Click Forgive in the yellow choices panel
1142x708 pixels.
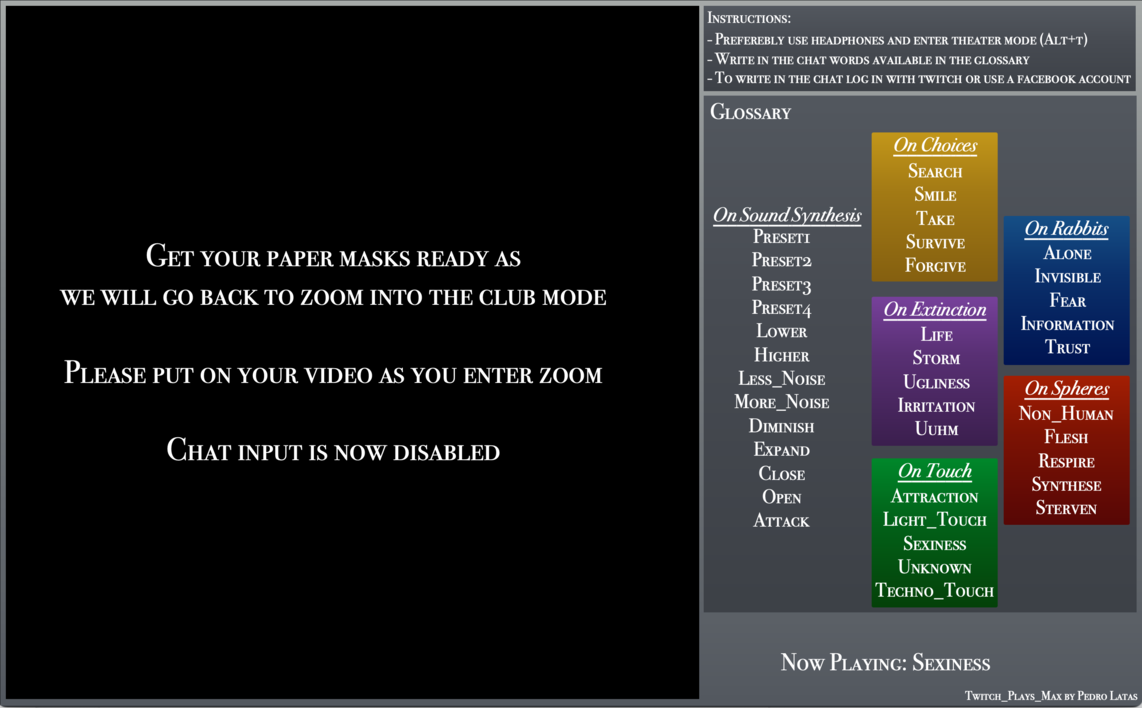[x=934, y=266]
